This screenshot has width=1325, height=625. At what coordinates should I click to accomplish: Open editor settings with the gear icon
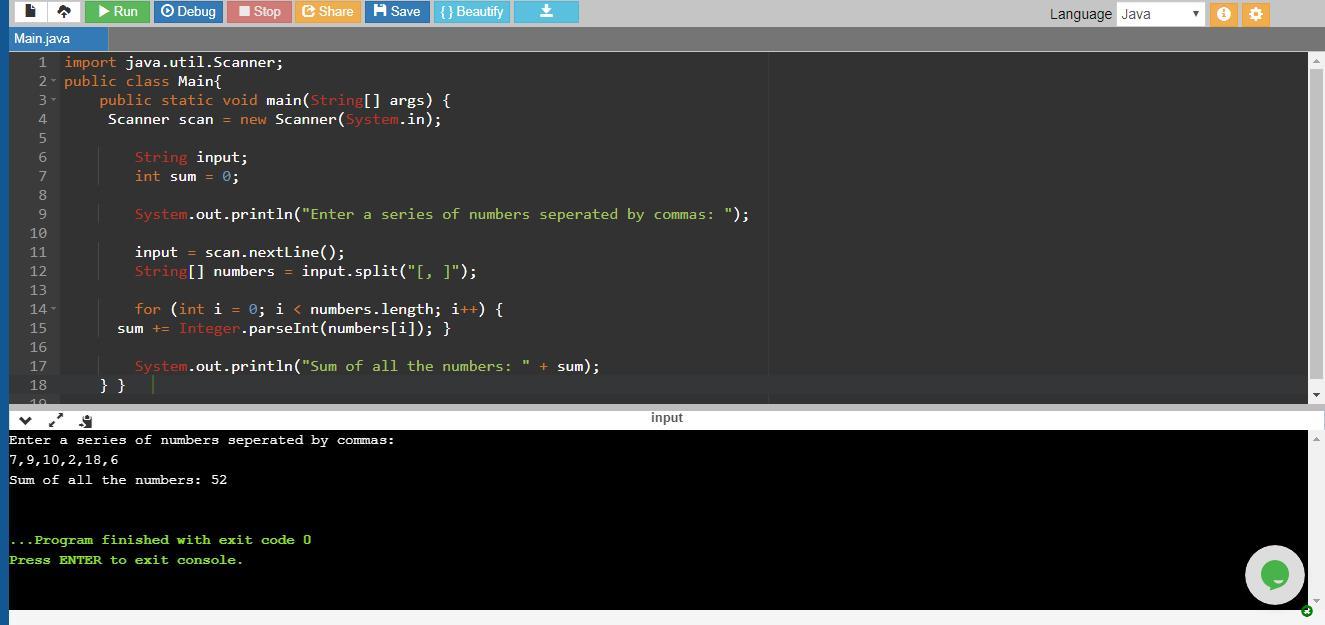click(1256, 14)
